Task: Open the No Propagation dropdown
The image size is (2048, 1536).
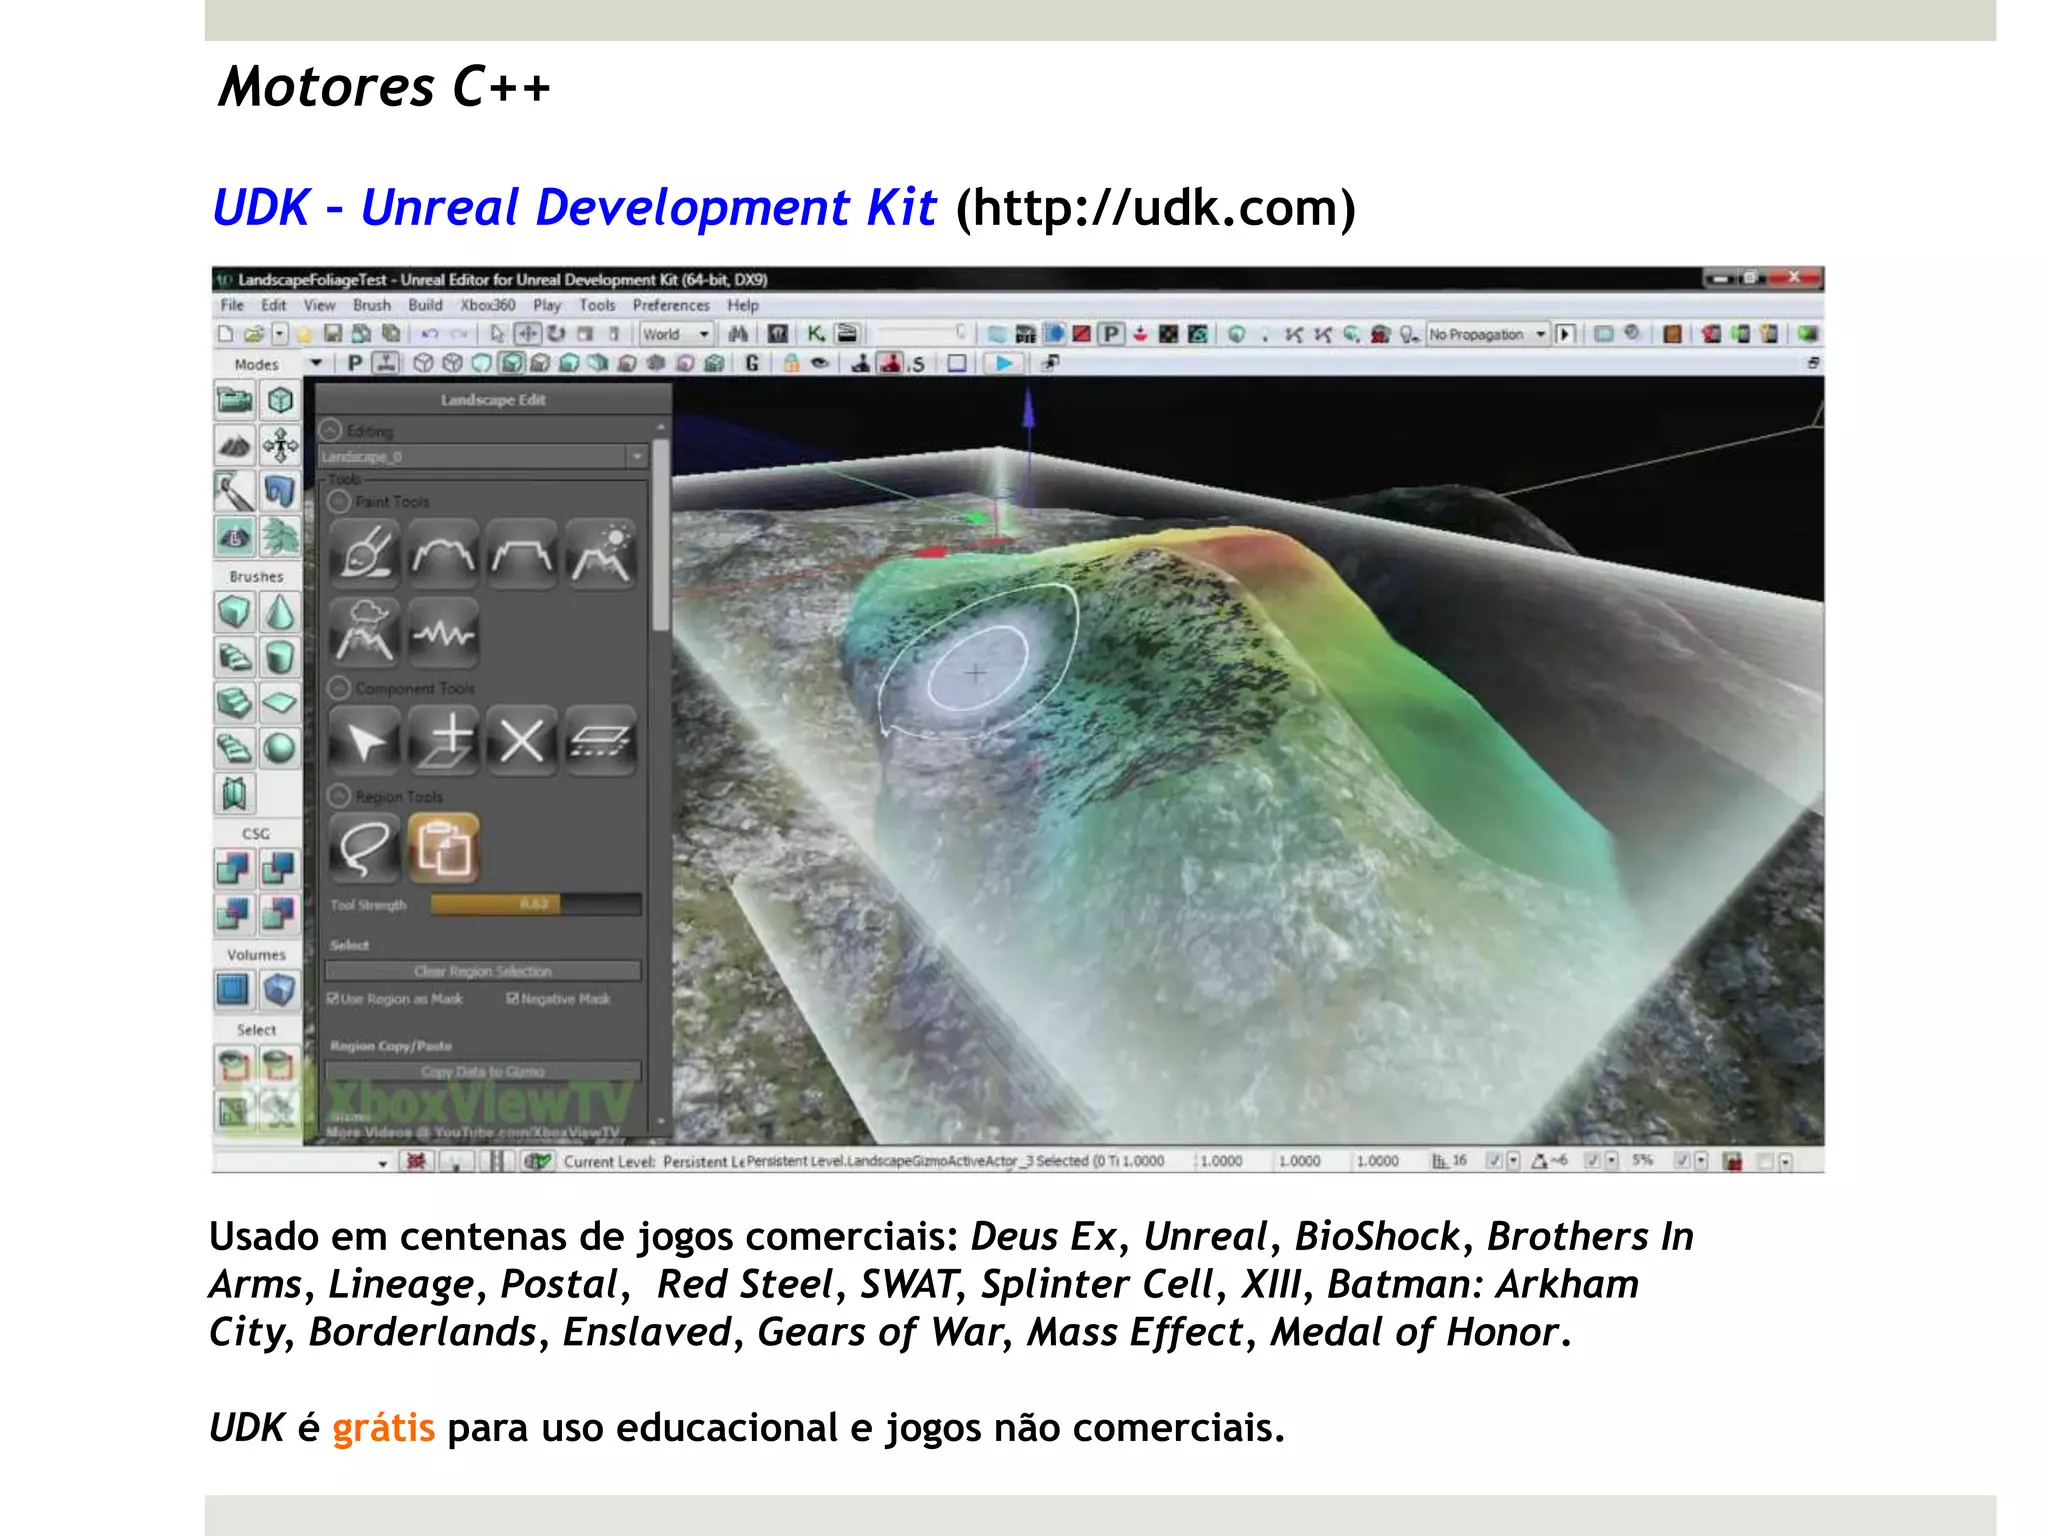Action: click(1488, 334)
